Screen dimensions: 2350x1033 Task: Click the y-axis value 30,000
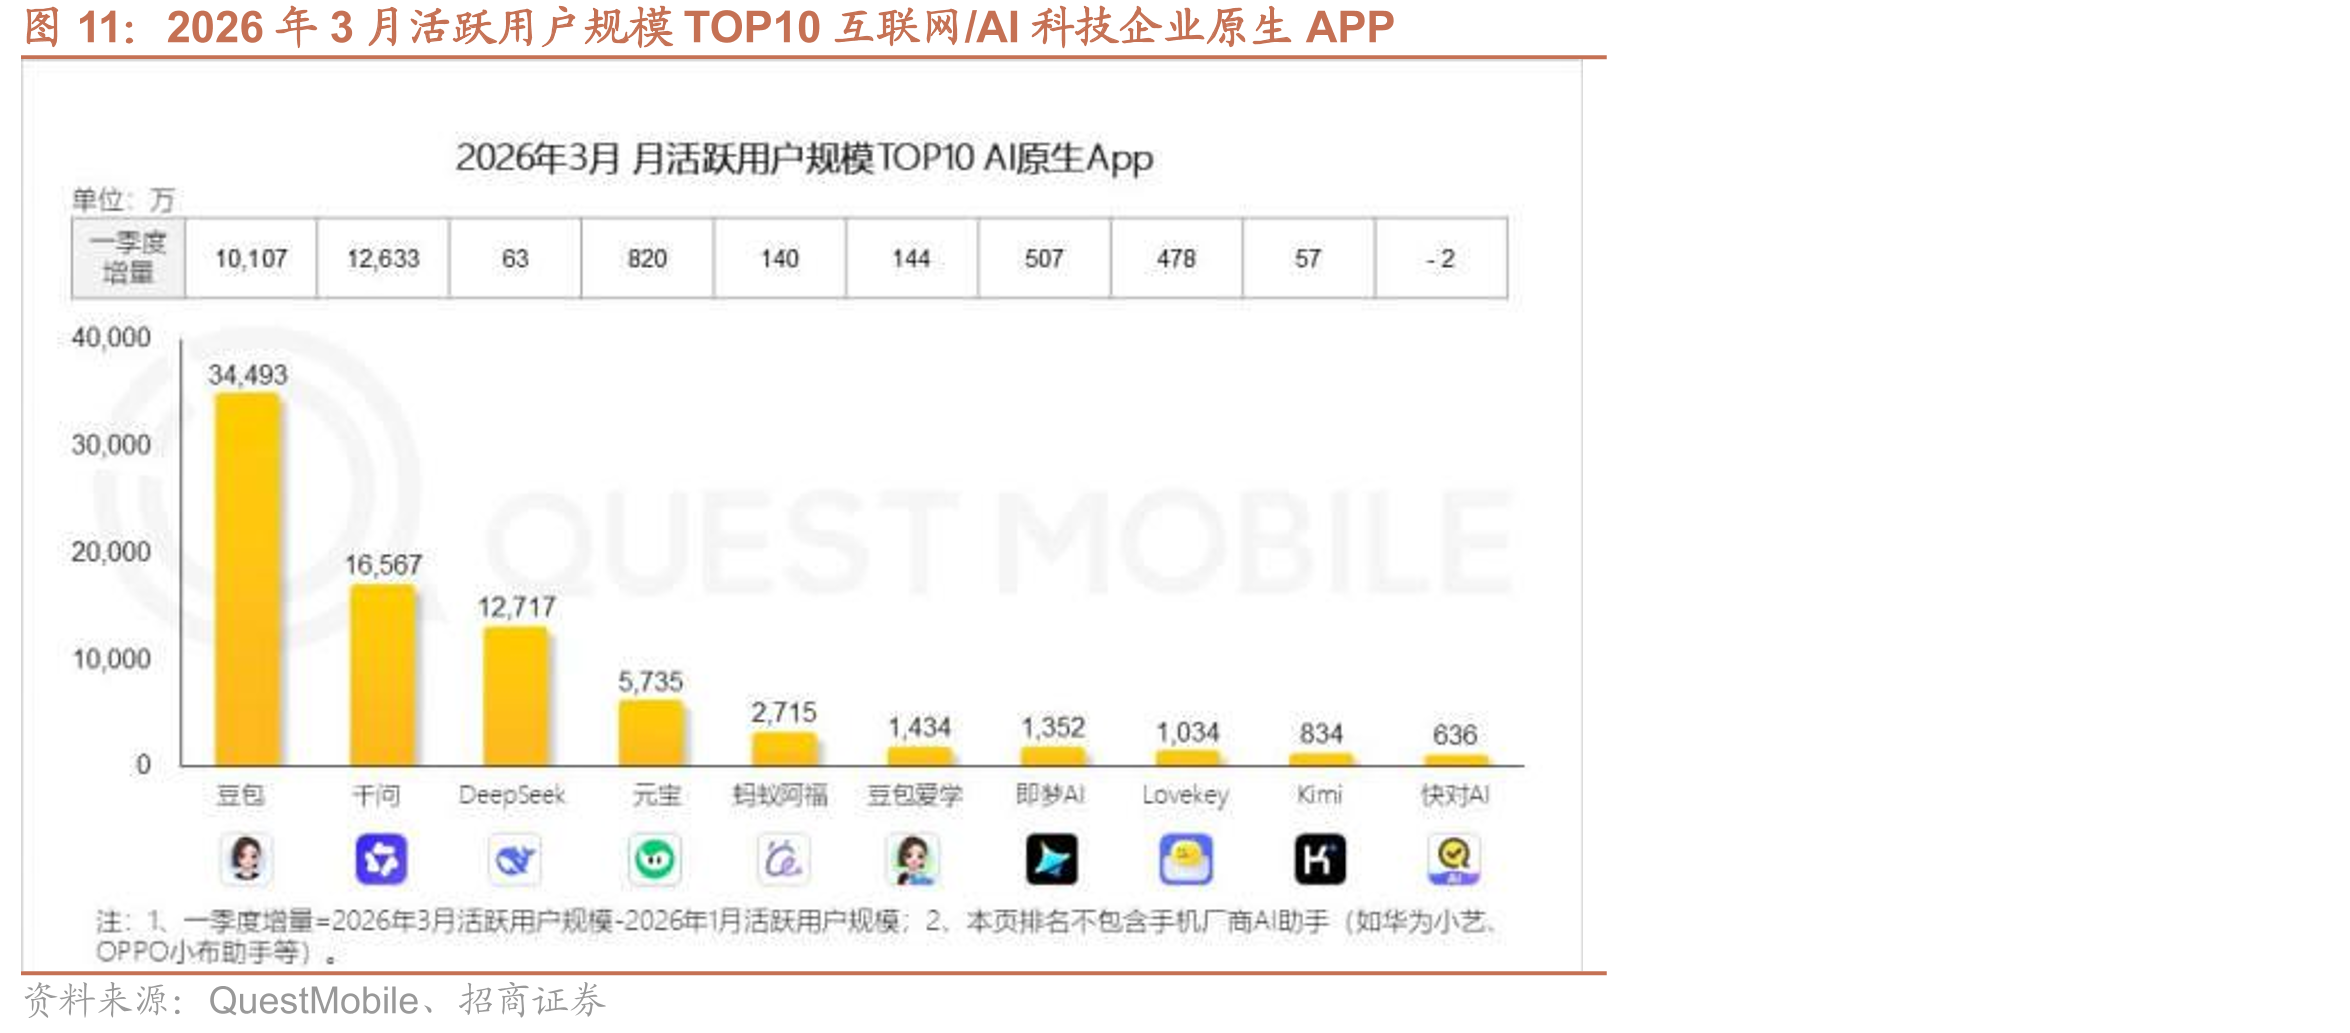pos(111,444)
